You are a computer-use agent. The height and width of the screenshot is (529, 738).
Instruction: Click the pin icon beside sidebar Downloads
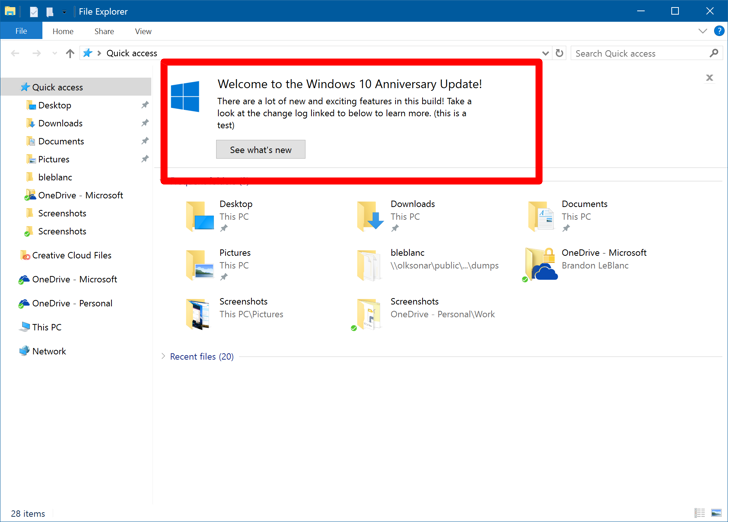coord(145,123)
